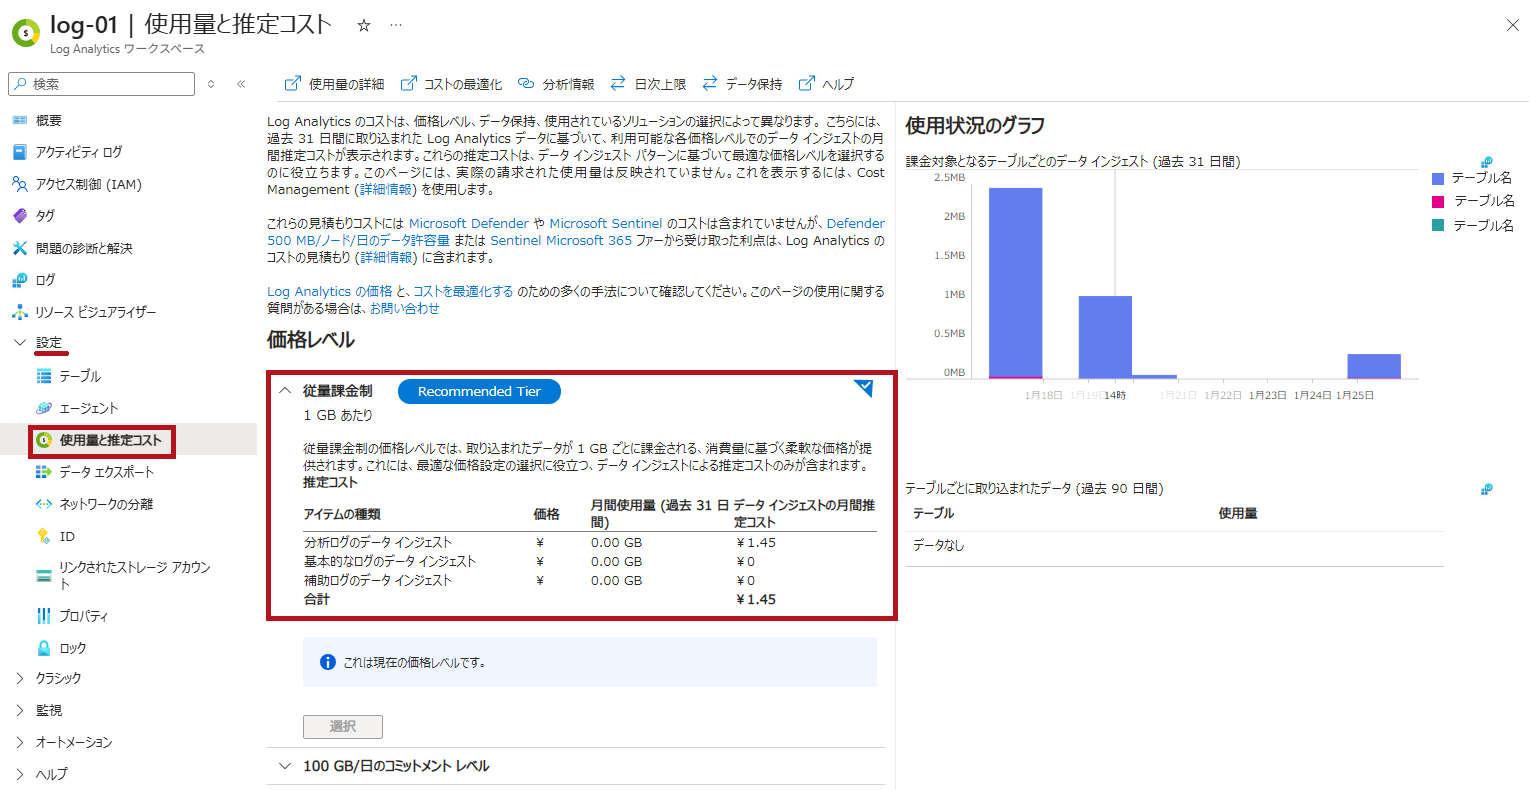Open the 使用量の詳細 toolbar link
The height and width of the screenshot is (790, 1530).
(x=335, y=84)
